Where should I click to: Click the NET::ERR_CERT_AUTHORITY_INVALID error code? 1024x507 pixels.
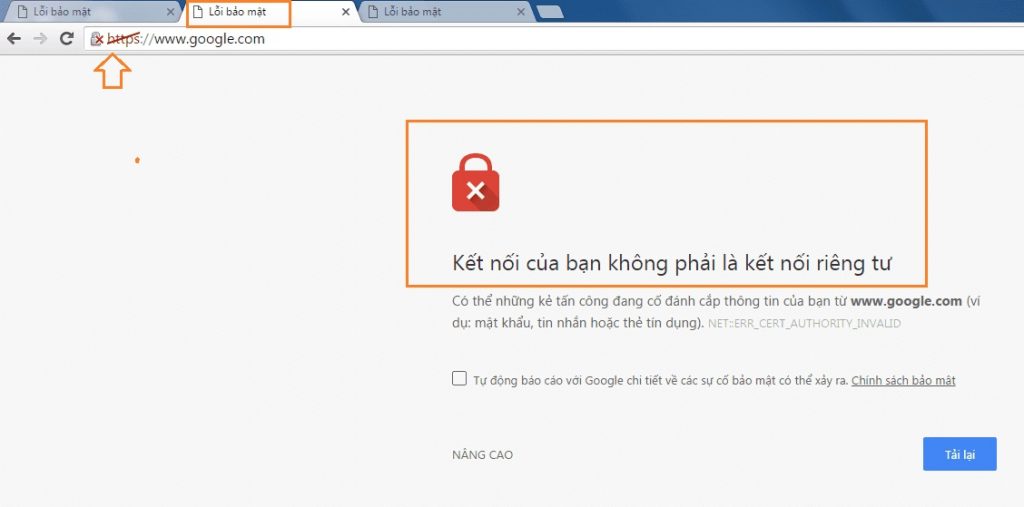(805, 323)
